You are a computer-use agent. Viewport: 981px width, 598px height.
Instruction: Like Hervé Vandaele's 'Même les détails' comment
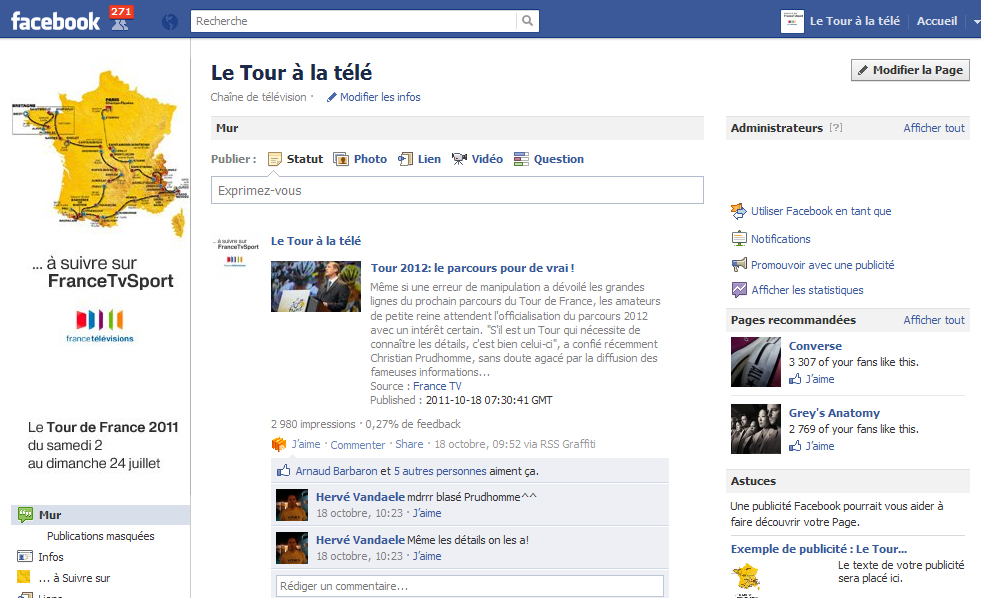click(427, 556)
